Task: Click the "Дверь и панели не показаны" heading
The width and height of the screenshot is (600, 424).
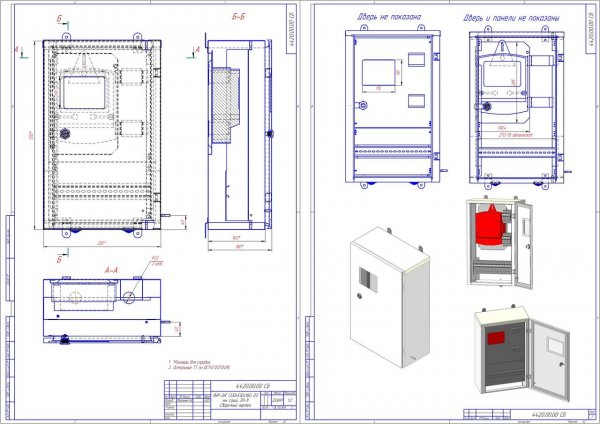Action: 511,18
